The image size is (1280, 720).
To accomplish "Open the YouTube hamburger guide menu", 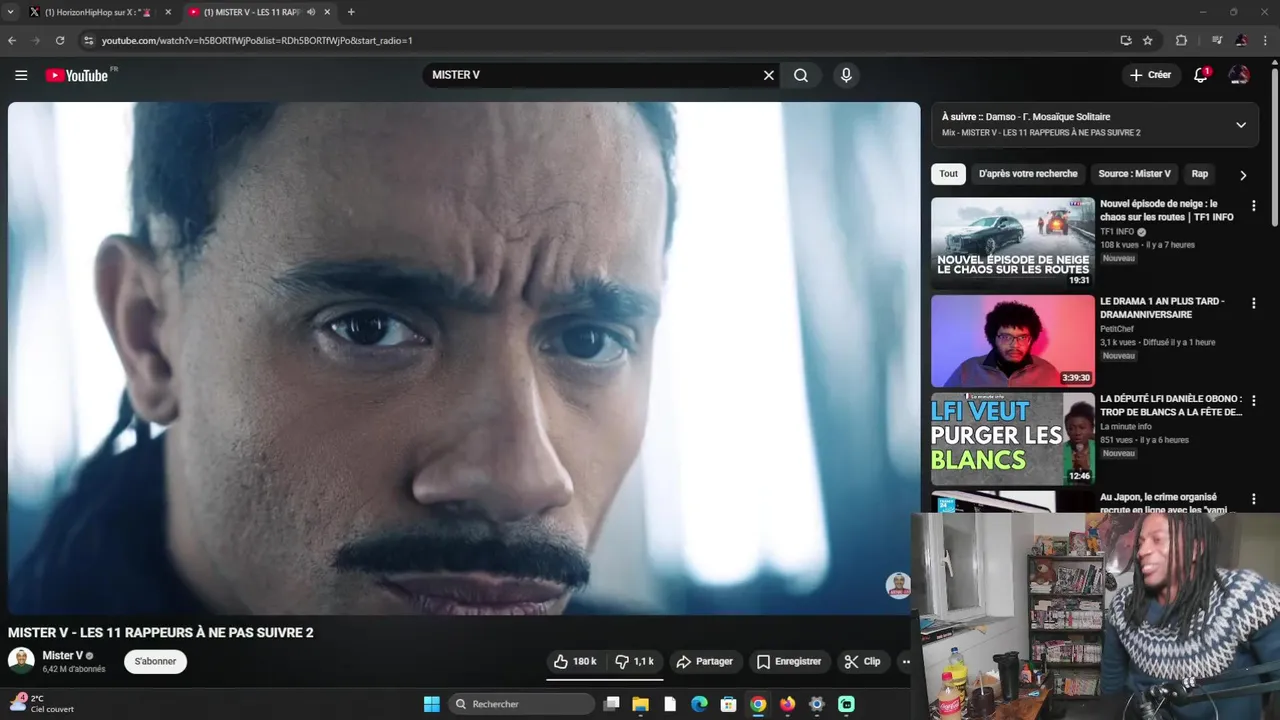I will (x=21, y=75).
